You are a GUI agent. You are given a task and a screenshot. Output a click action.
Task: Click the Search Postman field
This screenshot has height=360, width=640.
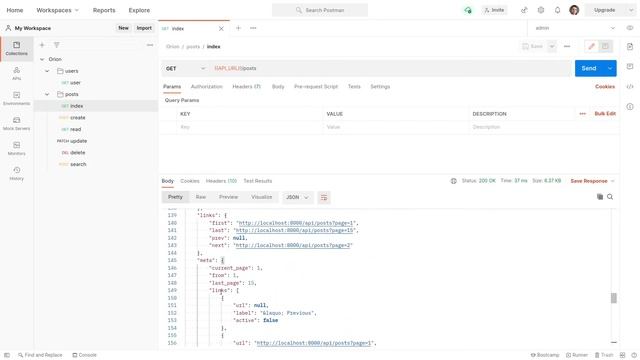point(320,10)
